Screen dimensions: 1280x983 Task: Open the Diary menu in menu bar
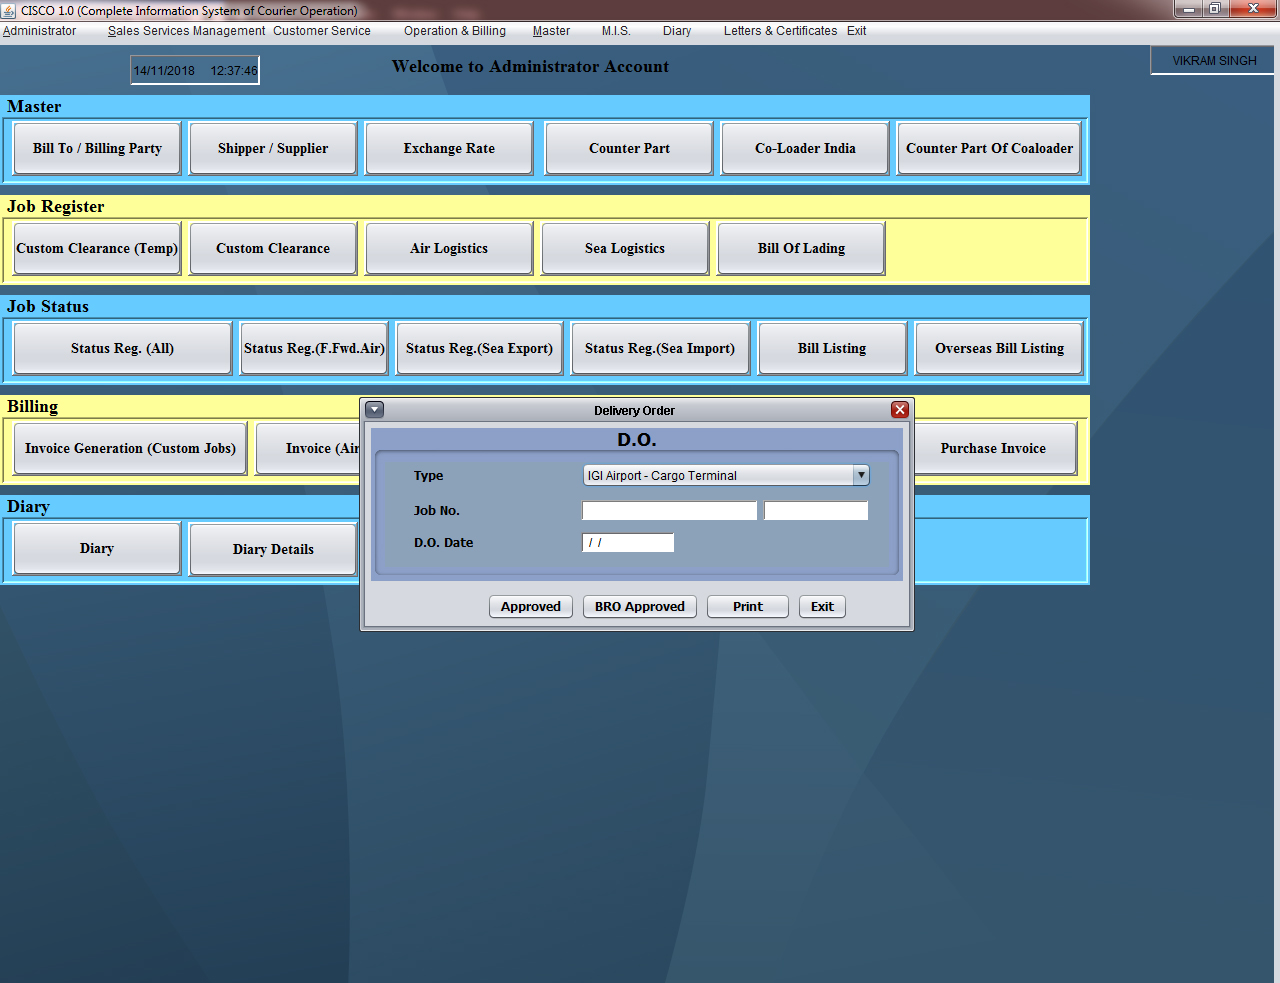[x=677, y=31]
